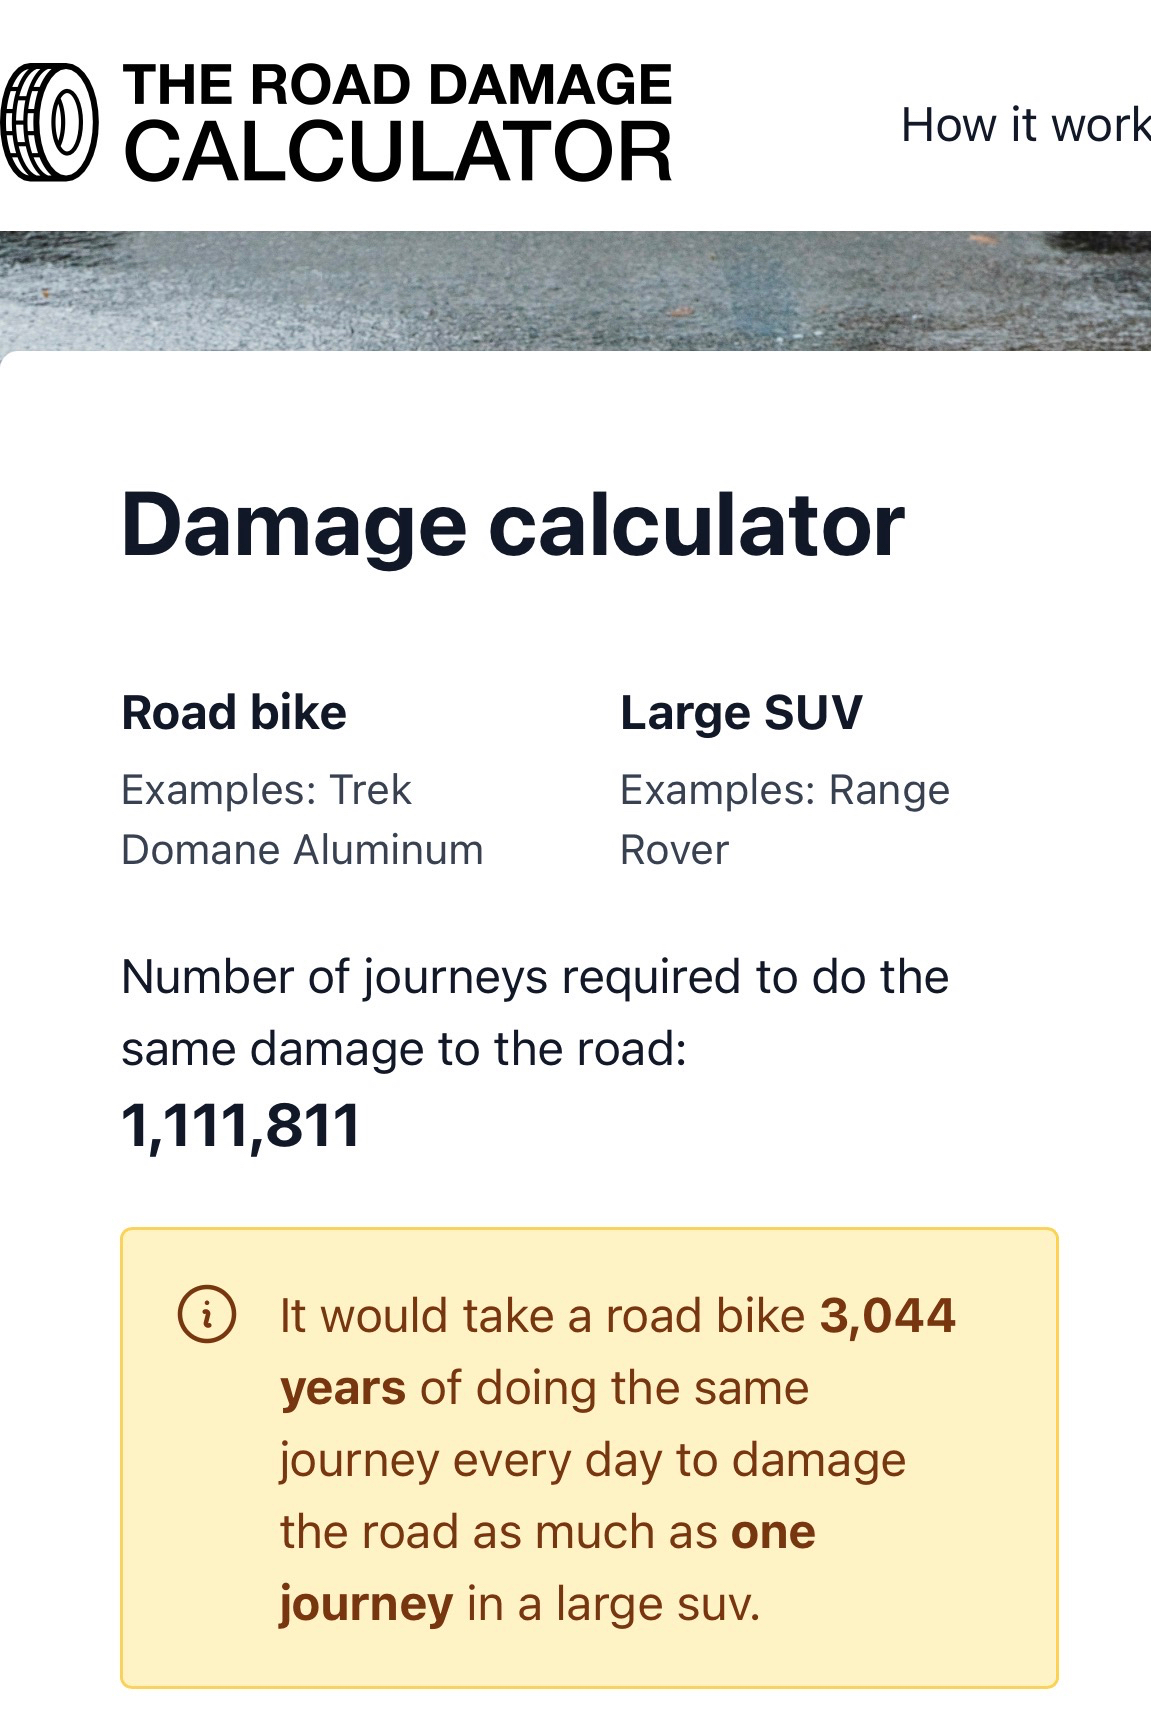Click the 'one journey' bold text
This screenshot has height=1716, width=1151.
tap(772, 1533)
